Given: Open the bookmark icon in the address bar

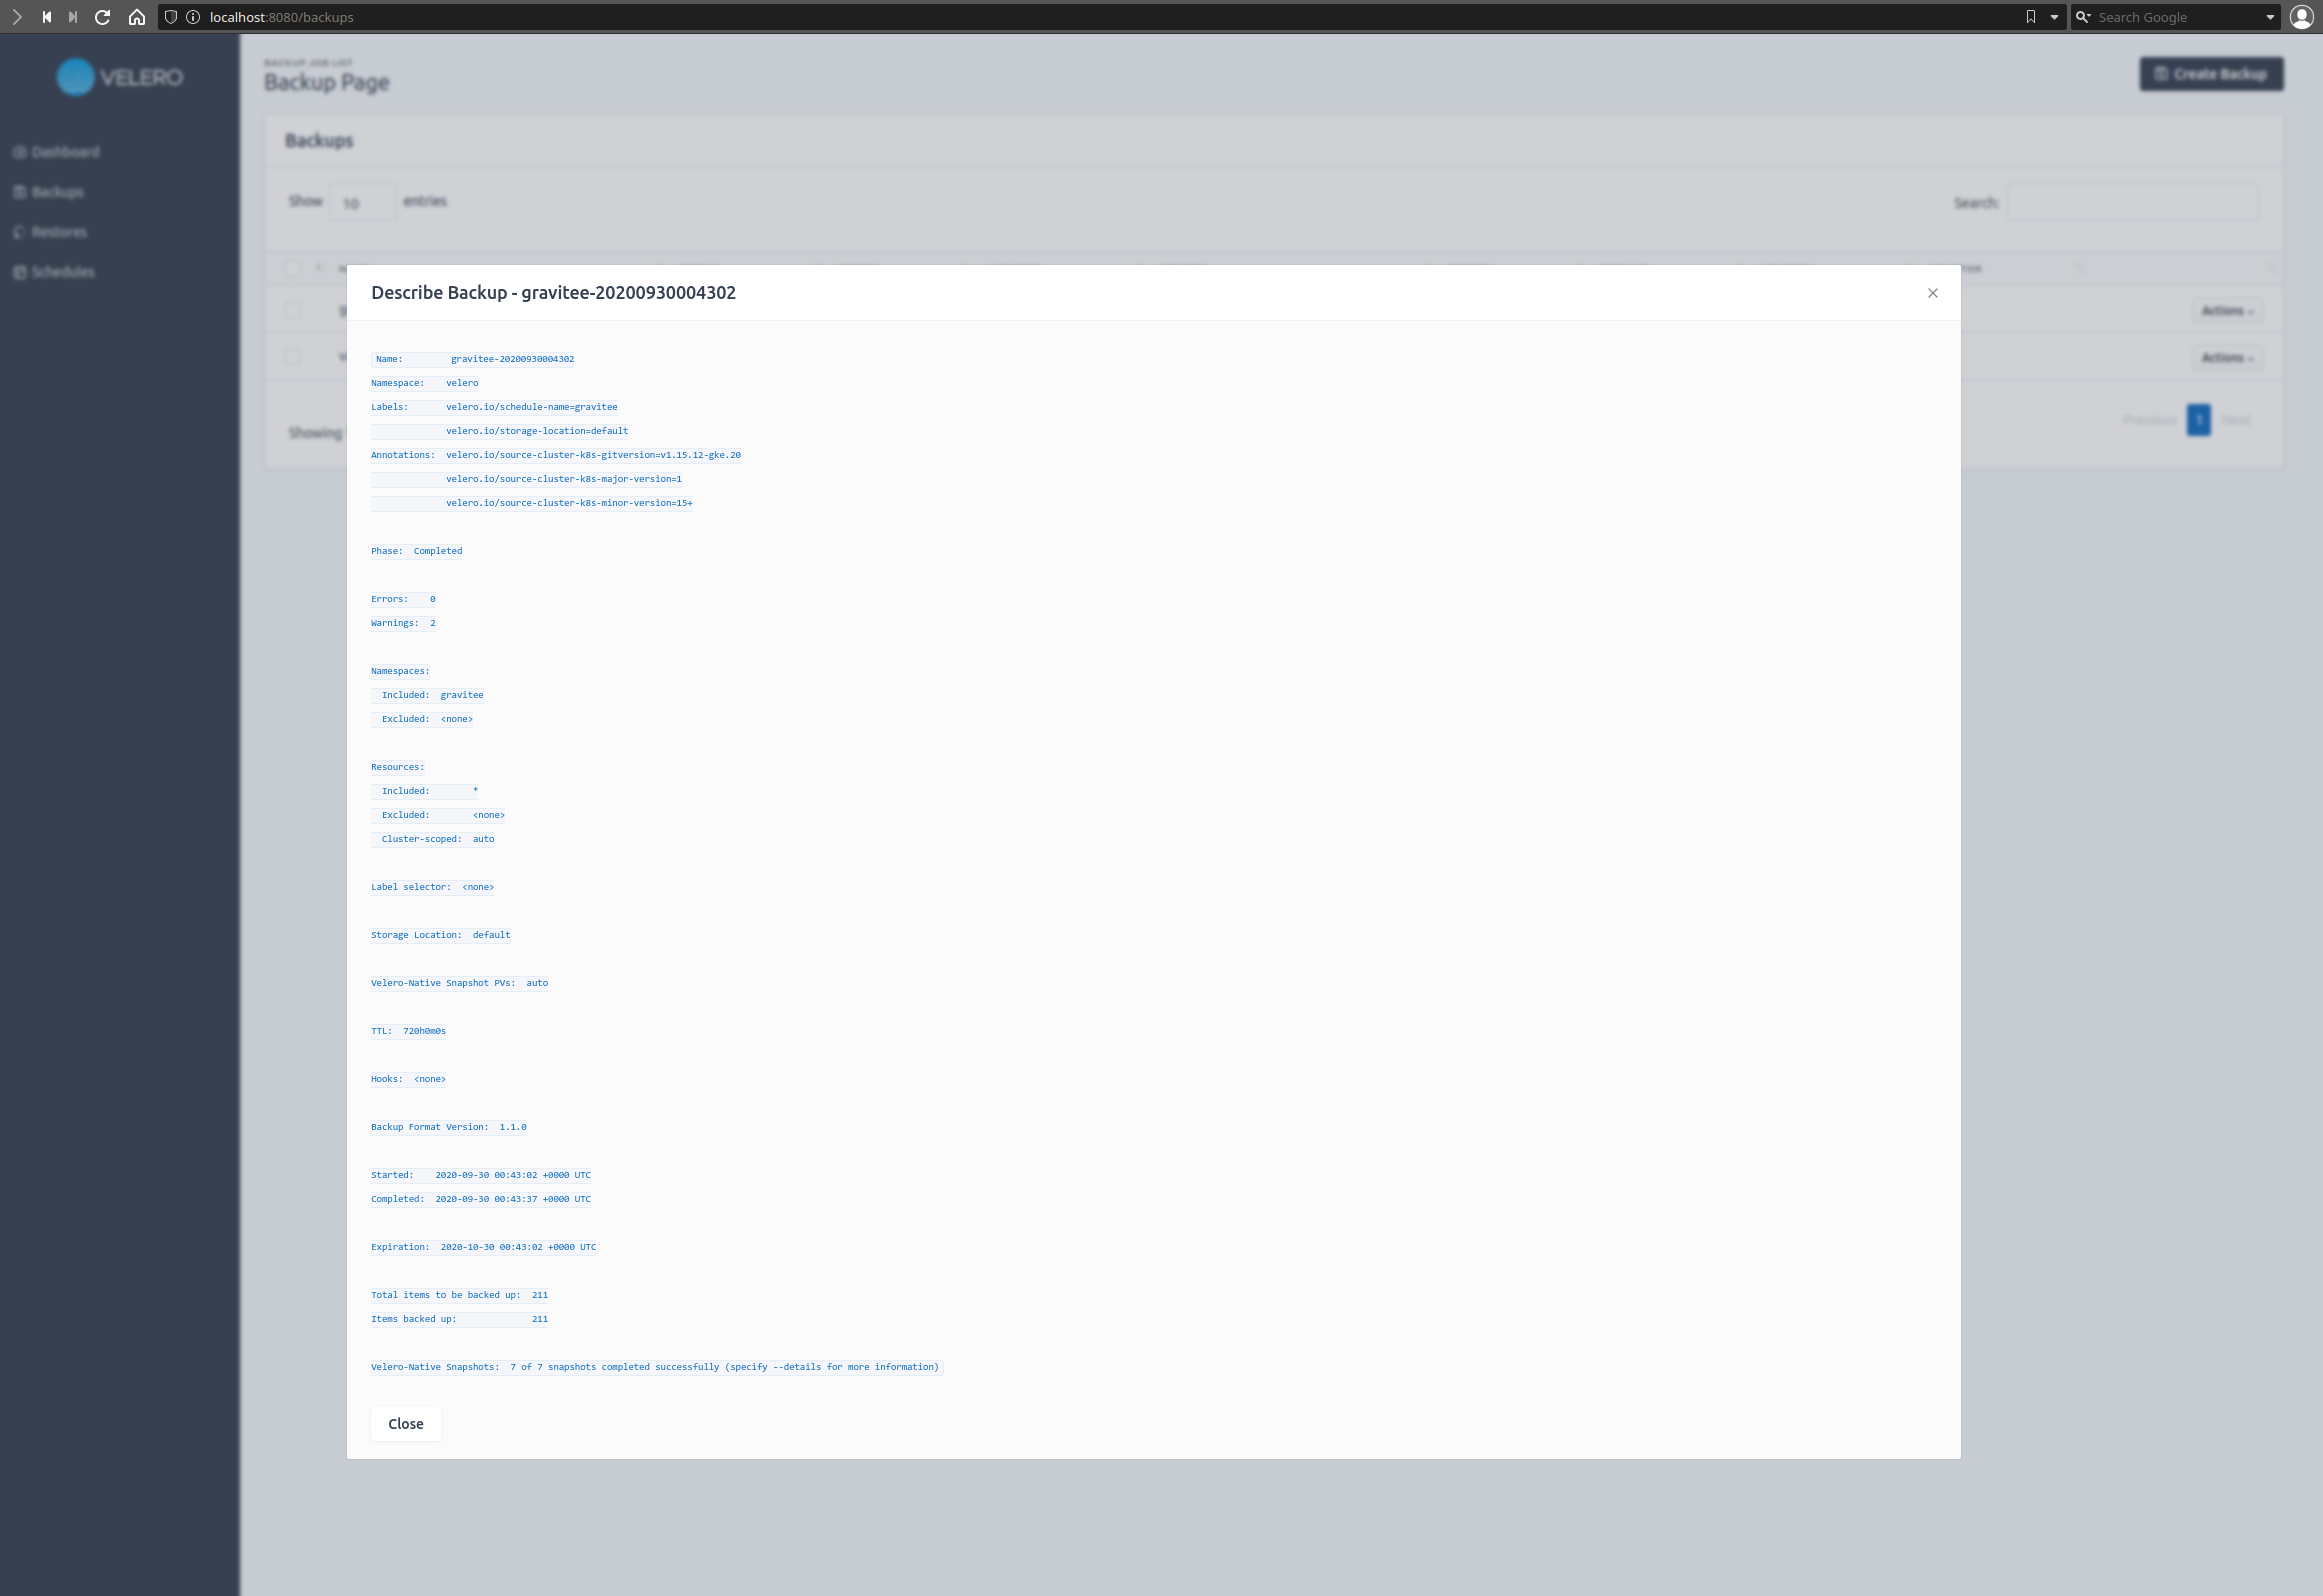Looking at the screenshot, I should pyautogui.click(x=2031, y=17).
